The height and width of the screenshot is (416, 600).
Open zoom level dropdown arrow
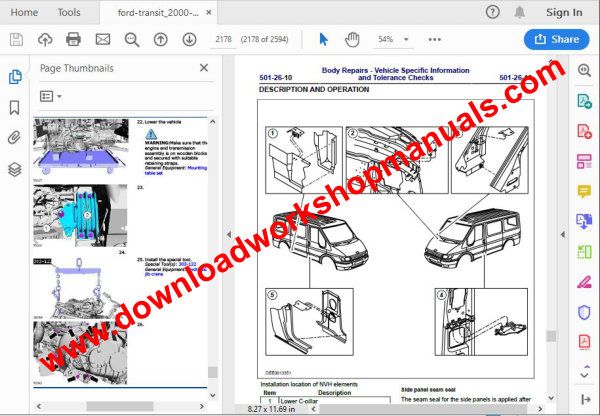406,39
